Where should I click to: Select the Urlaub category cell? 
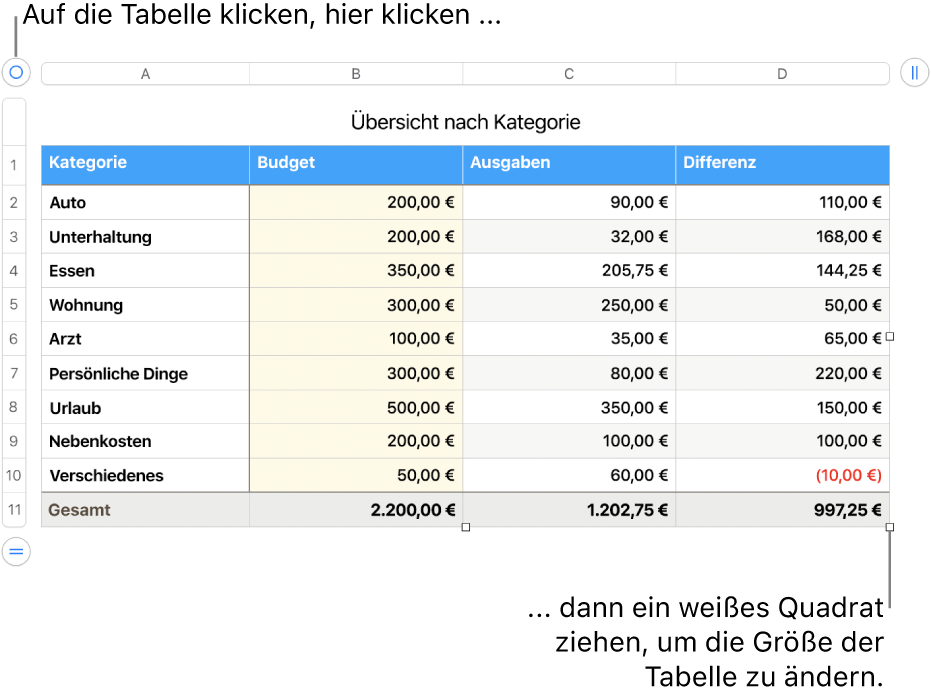tap(145, 407)
